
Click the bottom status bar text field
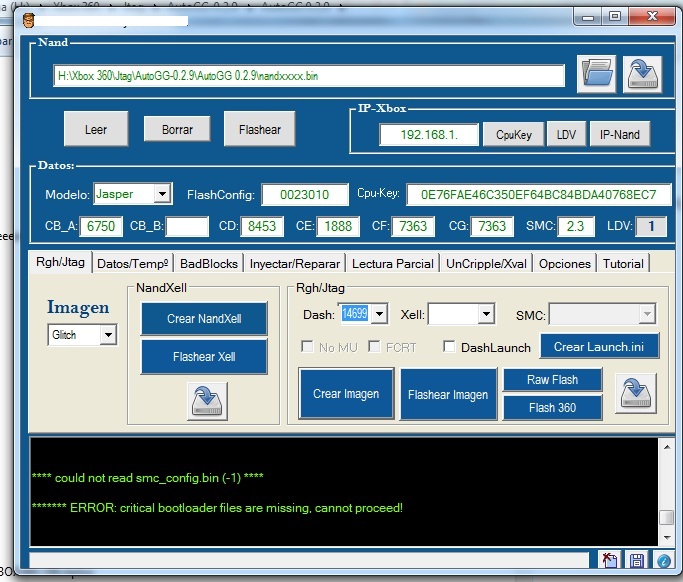coord(309,559)
